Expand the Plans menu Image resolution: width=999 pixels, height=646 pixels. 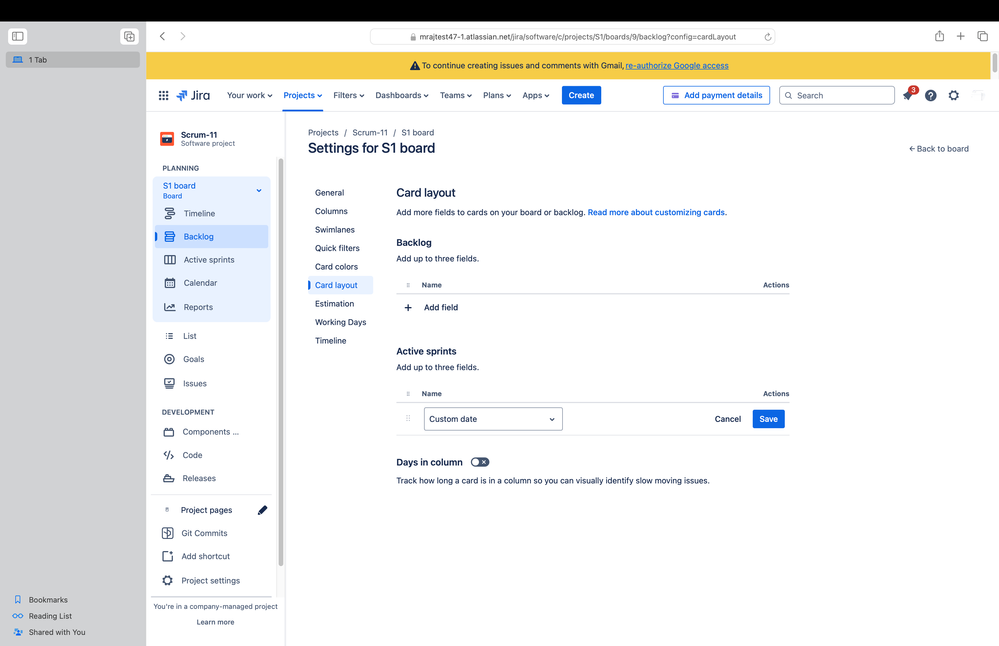pyautogui.click(x=497, y=96)
